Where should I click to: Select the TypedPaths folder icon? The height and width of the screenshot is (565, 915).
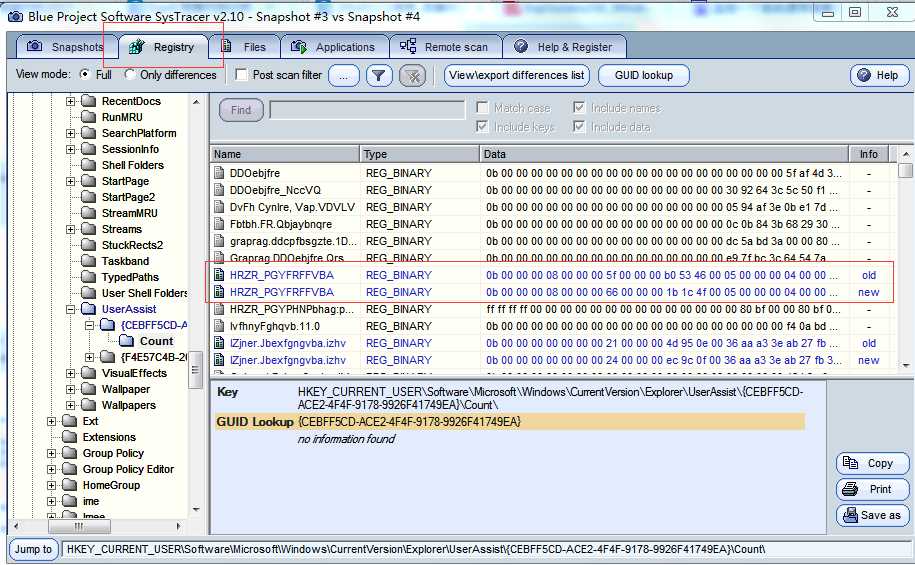coord(88,277)
